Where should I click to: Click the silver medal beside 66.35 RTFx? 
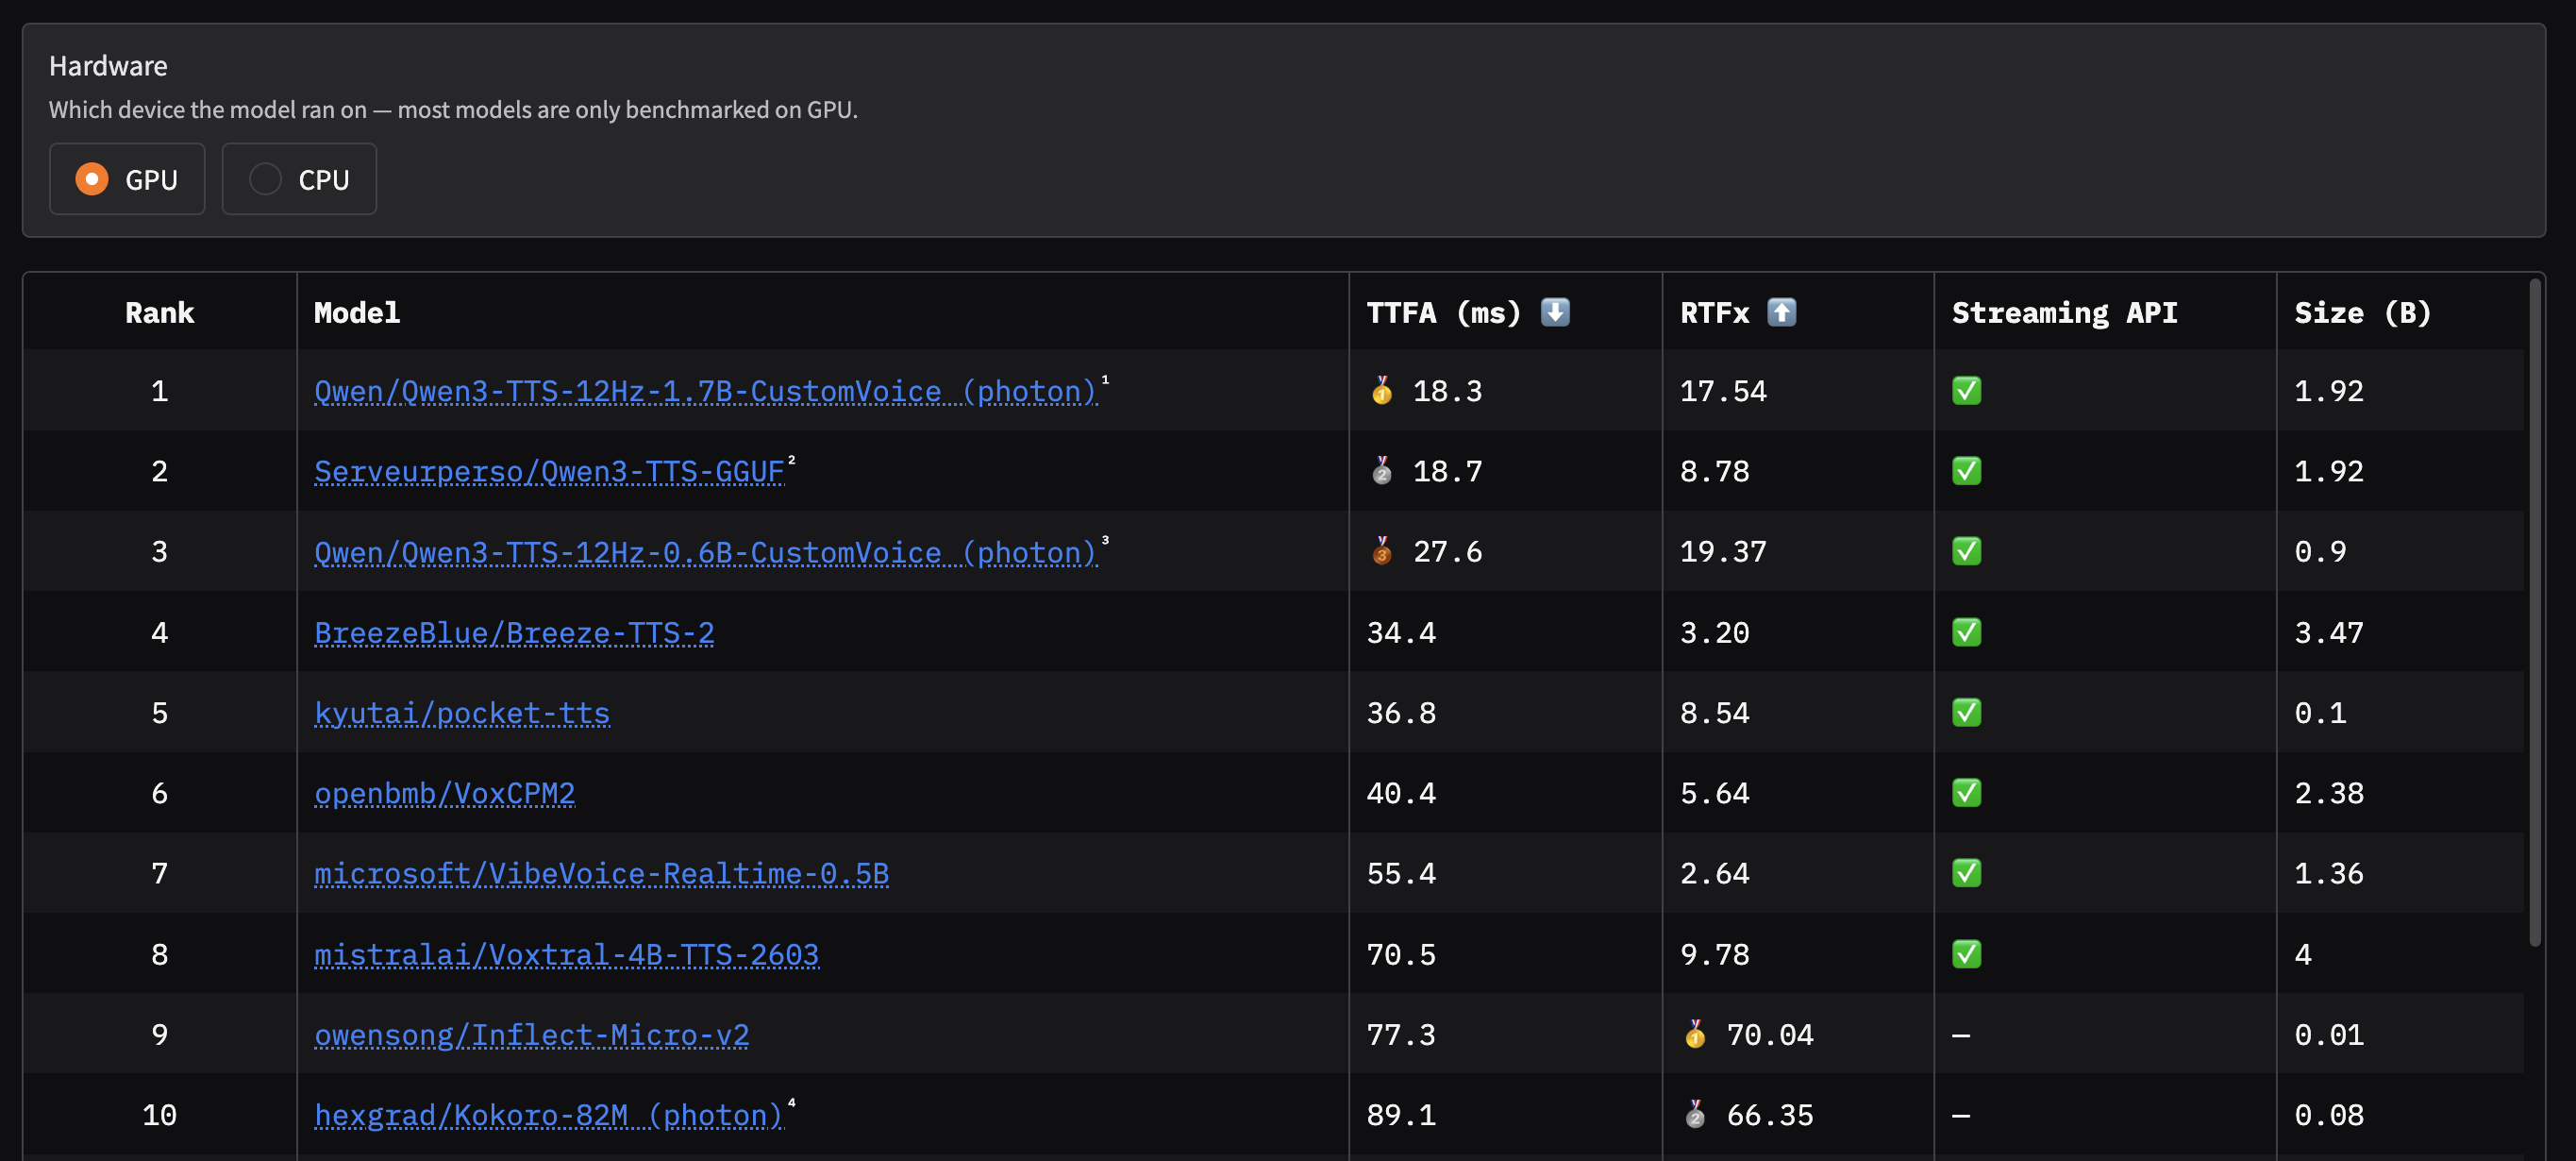point(1695,1114)
